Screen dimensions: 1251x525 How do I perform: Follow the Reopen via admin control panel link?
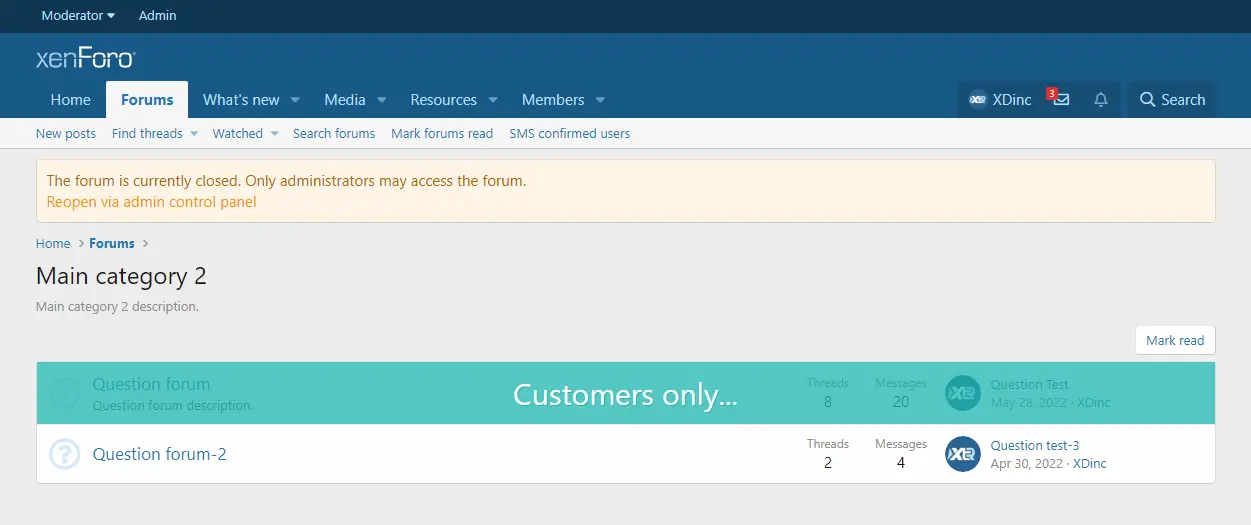click(151, 202)
